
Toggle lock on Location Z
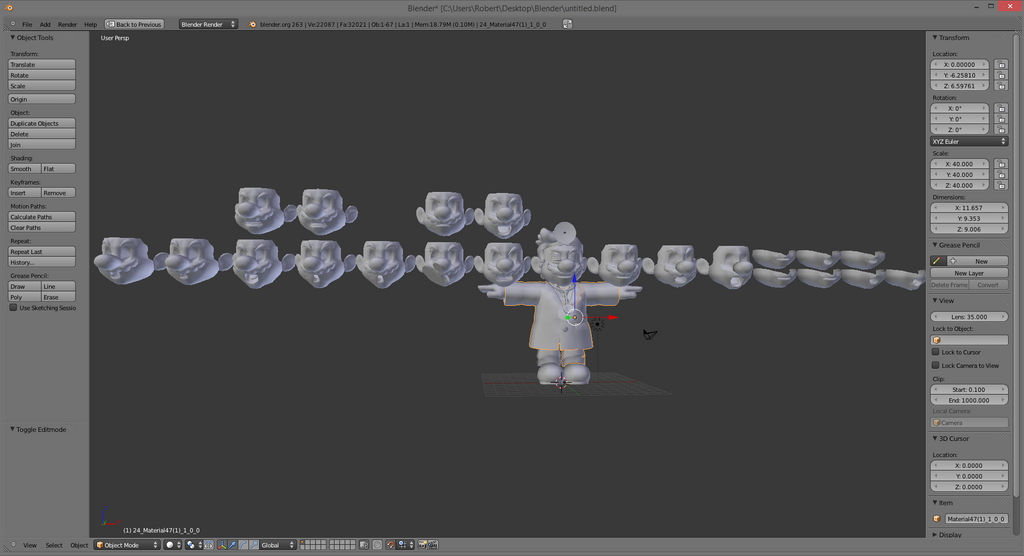click(x=1000, y=86)
